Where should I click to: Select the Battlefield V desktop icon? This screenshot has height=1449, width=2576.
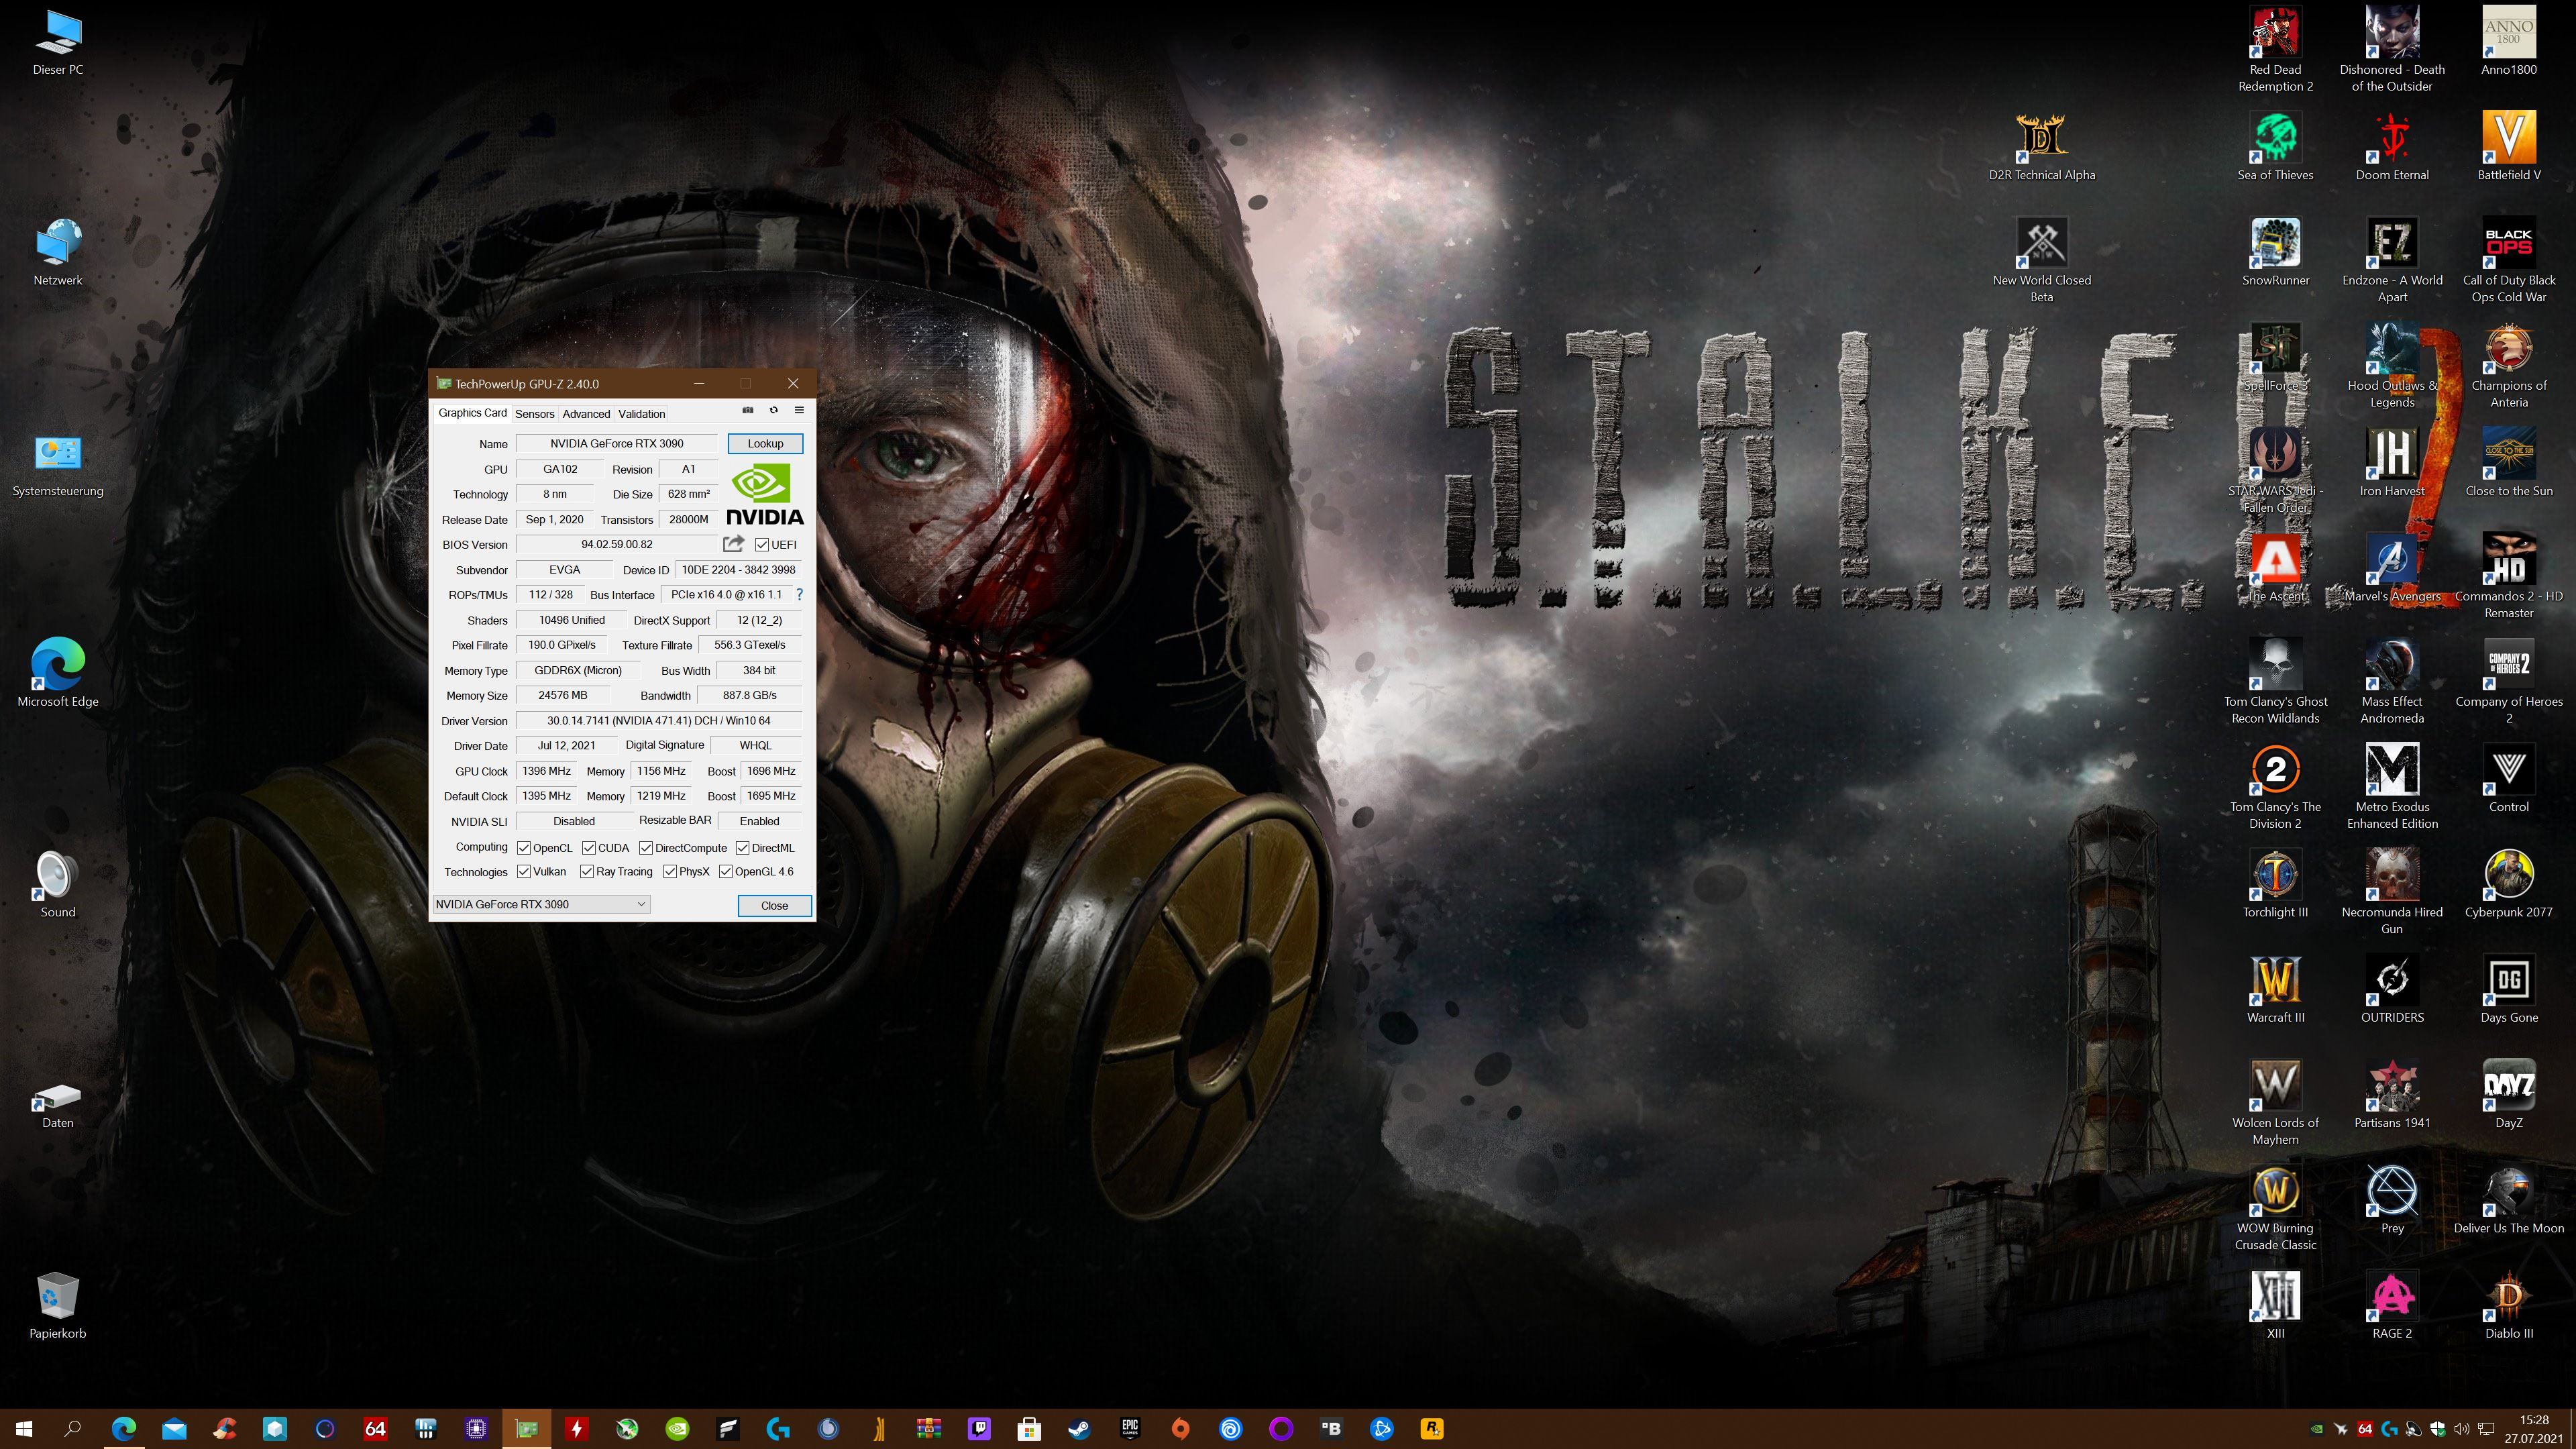[2508, 147]
